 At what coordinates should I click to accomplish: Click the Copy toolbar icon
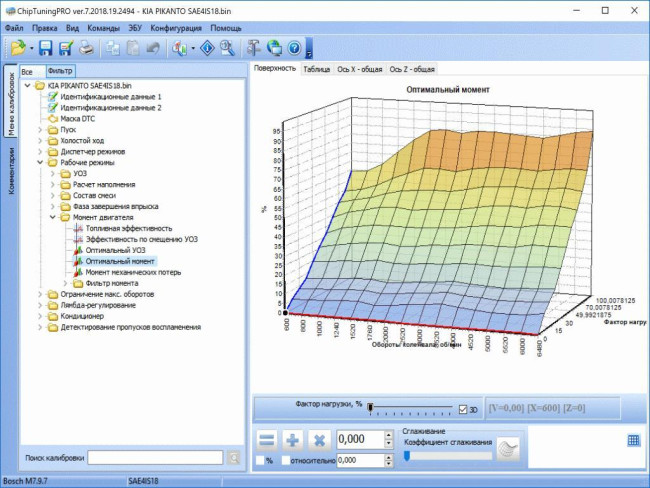pos(112,48)
